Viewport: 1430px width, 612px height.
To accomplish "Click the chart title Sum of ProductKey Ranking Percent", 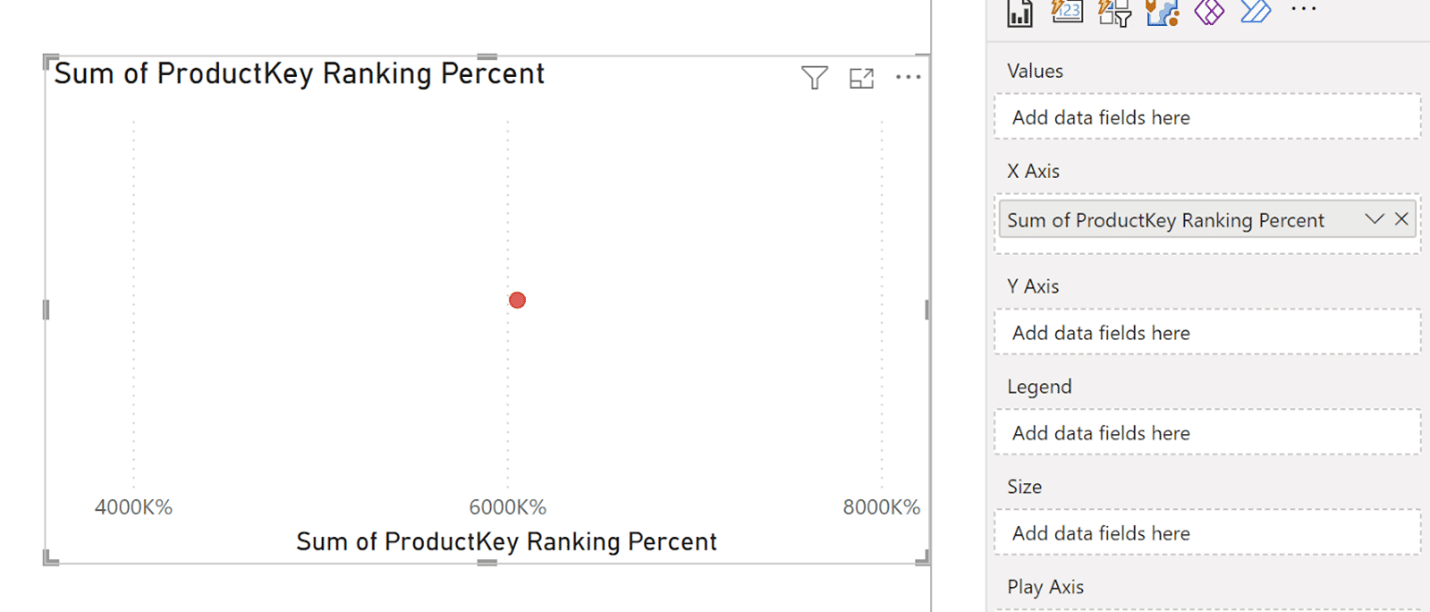I will pos(299,73).
